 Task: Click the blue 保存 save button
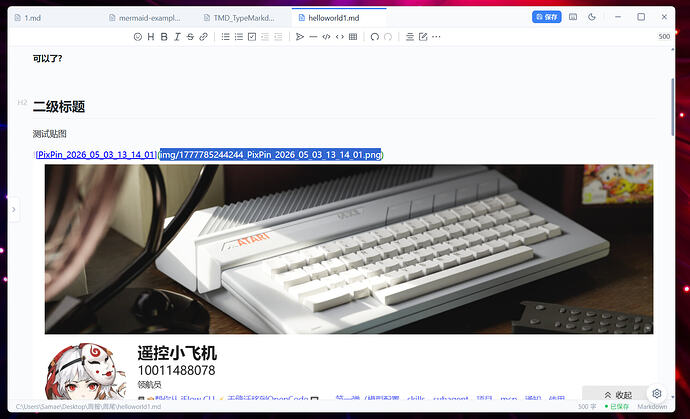click(x=547, y=17)
